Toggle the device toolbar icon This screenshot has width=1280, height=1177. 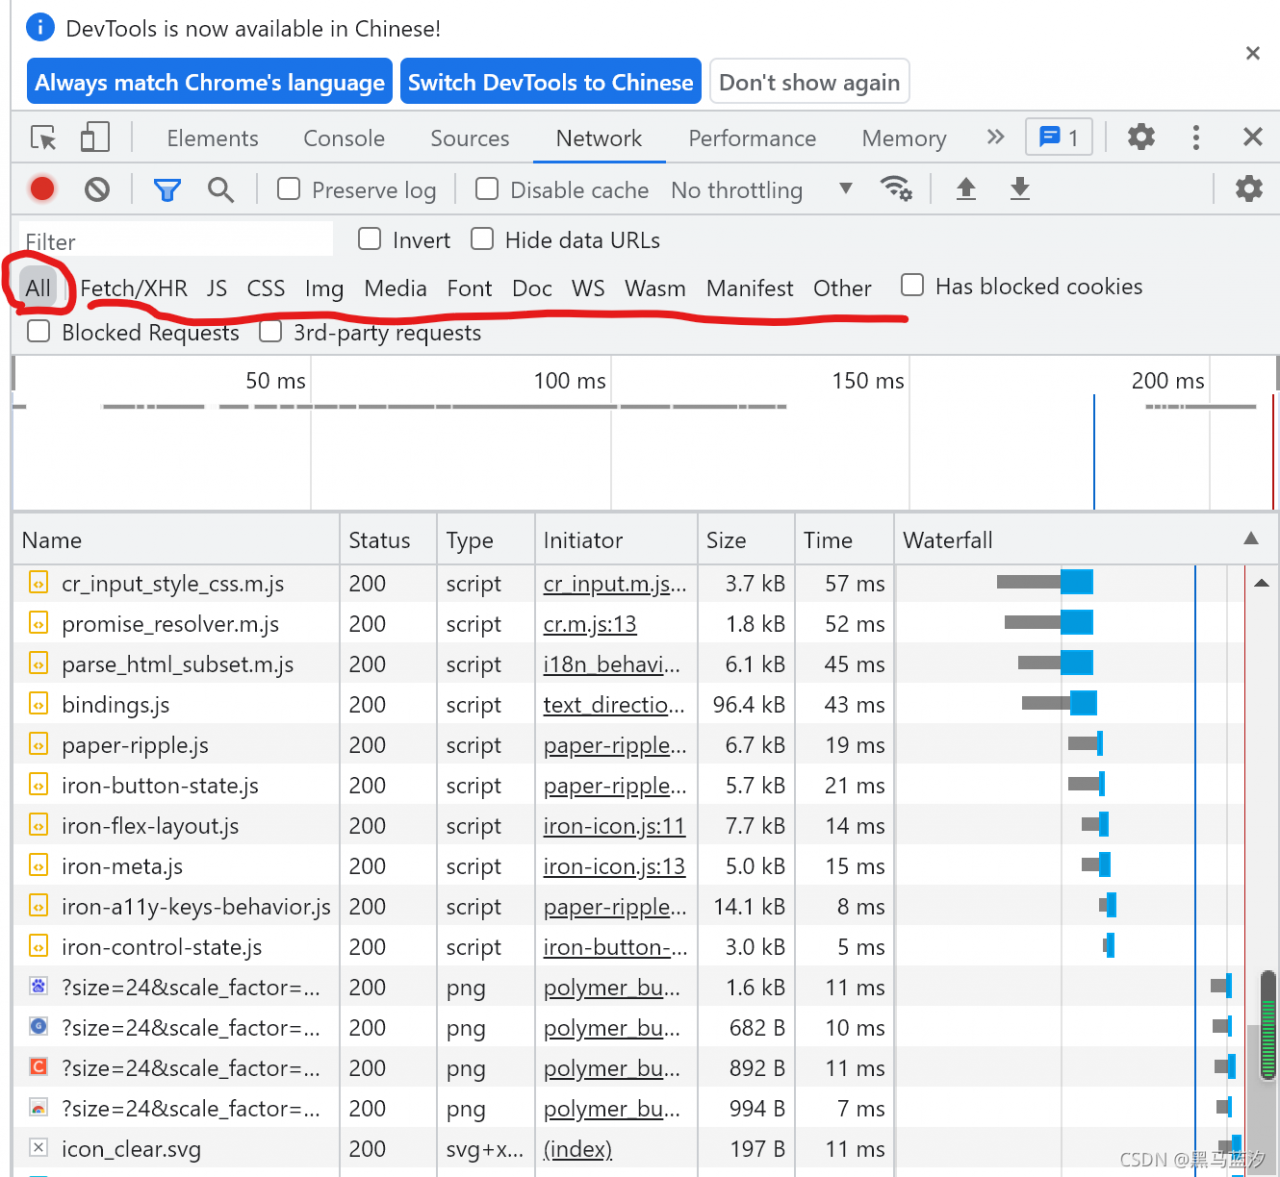click(94, 138)
